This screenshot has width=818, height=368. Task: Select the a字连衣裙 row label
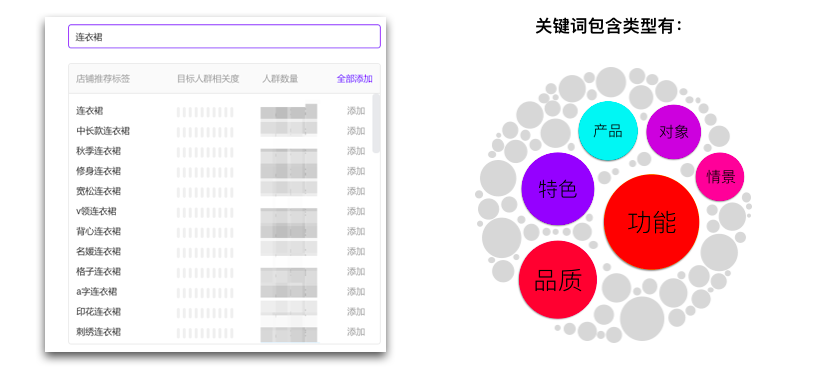click(x=97, y=292)
